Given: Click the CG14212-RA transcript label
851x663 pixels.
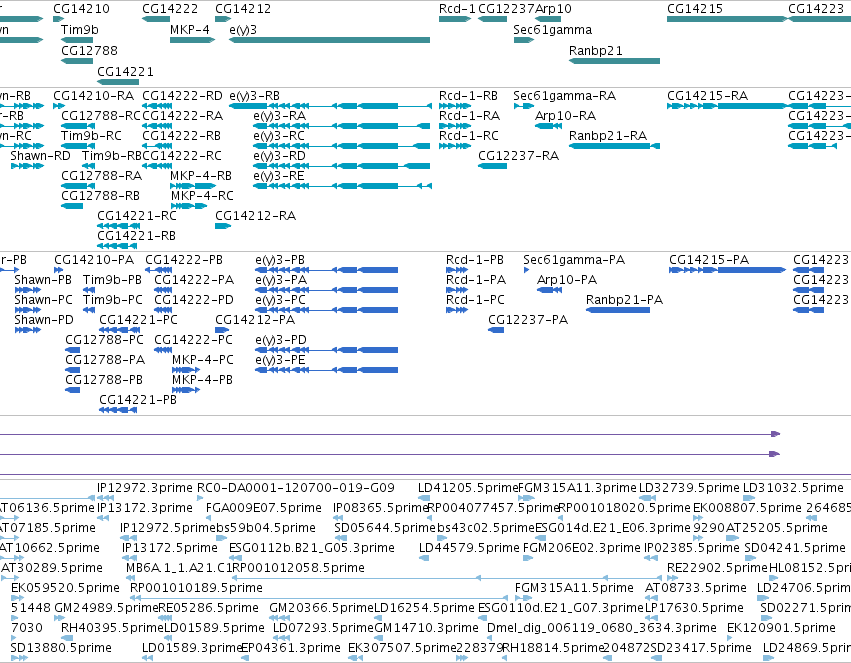Looking at the screenshot, I should click(255, 216).
